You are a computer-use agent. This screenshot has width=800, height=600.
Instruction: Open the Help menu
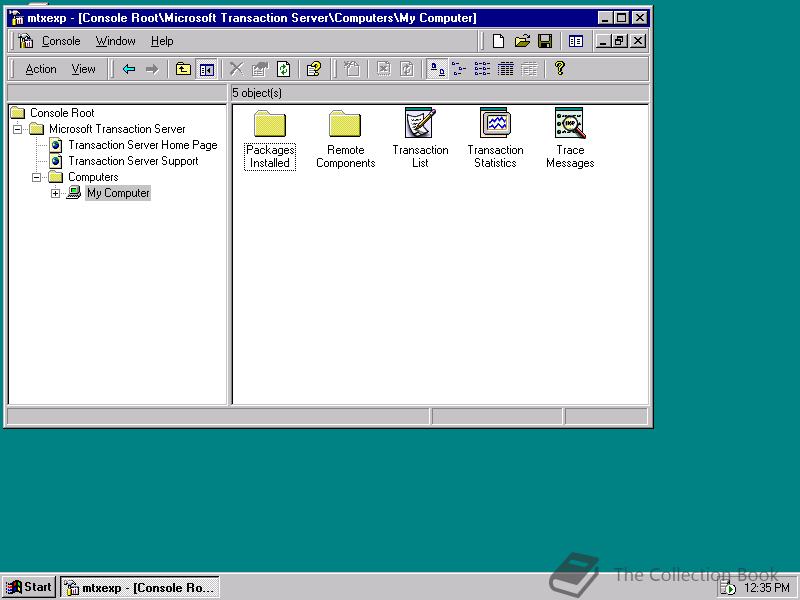tap(162, 41)
